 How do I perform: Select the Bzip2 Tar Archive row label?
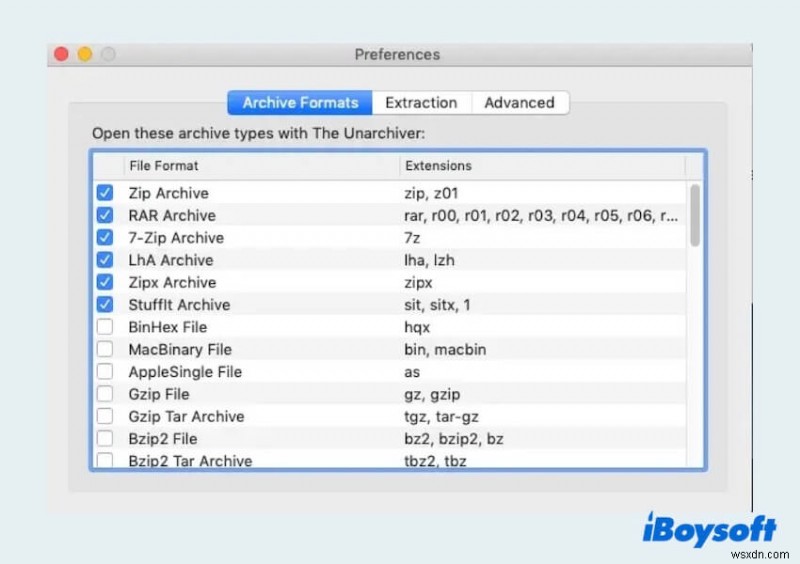click(x=190, y=461)
